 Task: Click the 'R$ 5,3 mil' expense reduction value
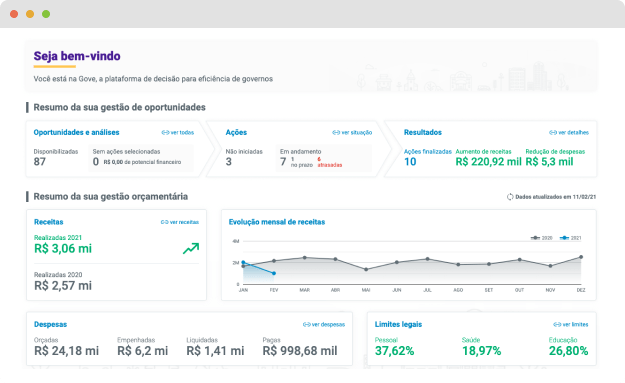[x=549, y=162]
